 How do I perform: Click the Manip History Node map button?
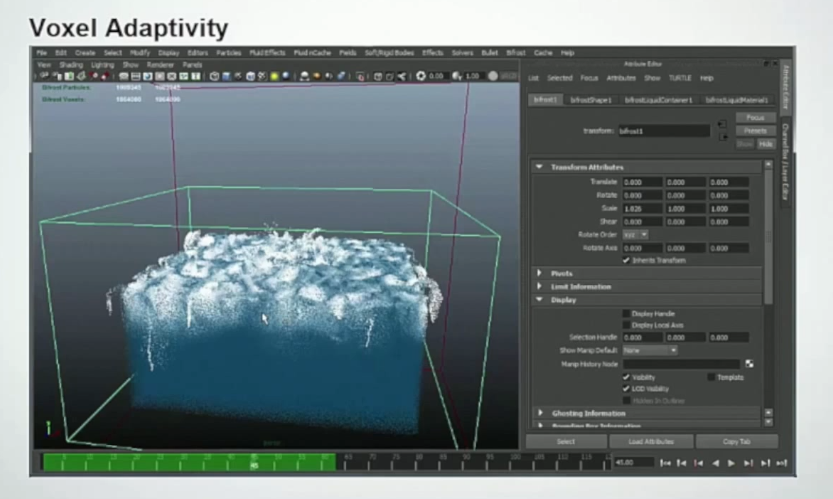coord(749,364)
